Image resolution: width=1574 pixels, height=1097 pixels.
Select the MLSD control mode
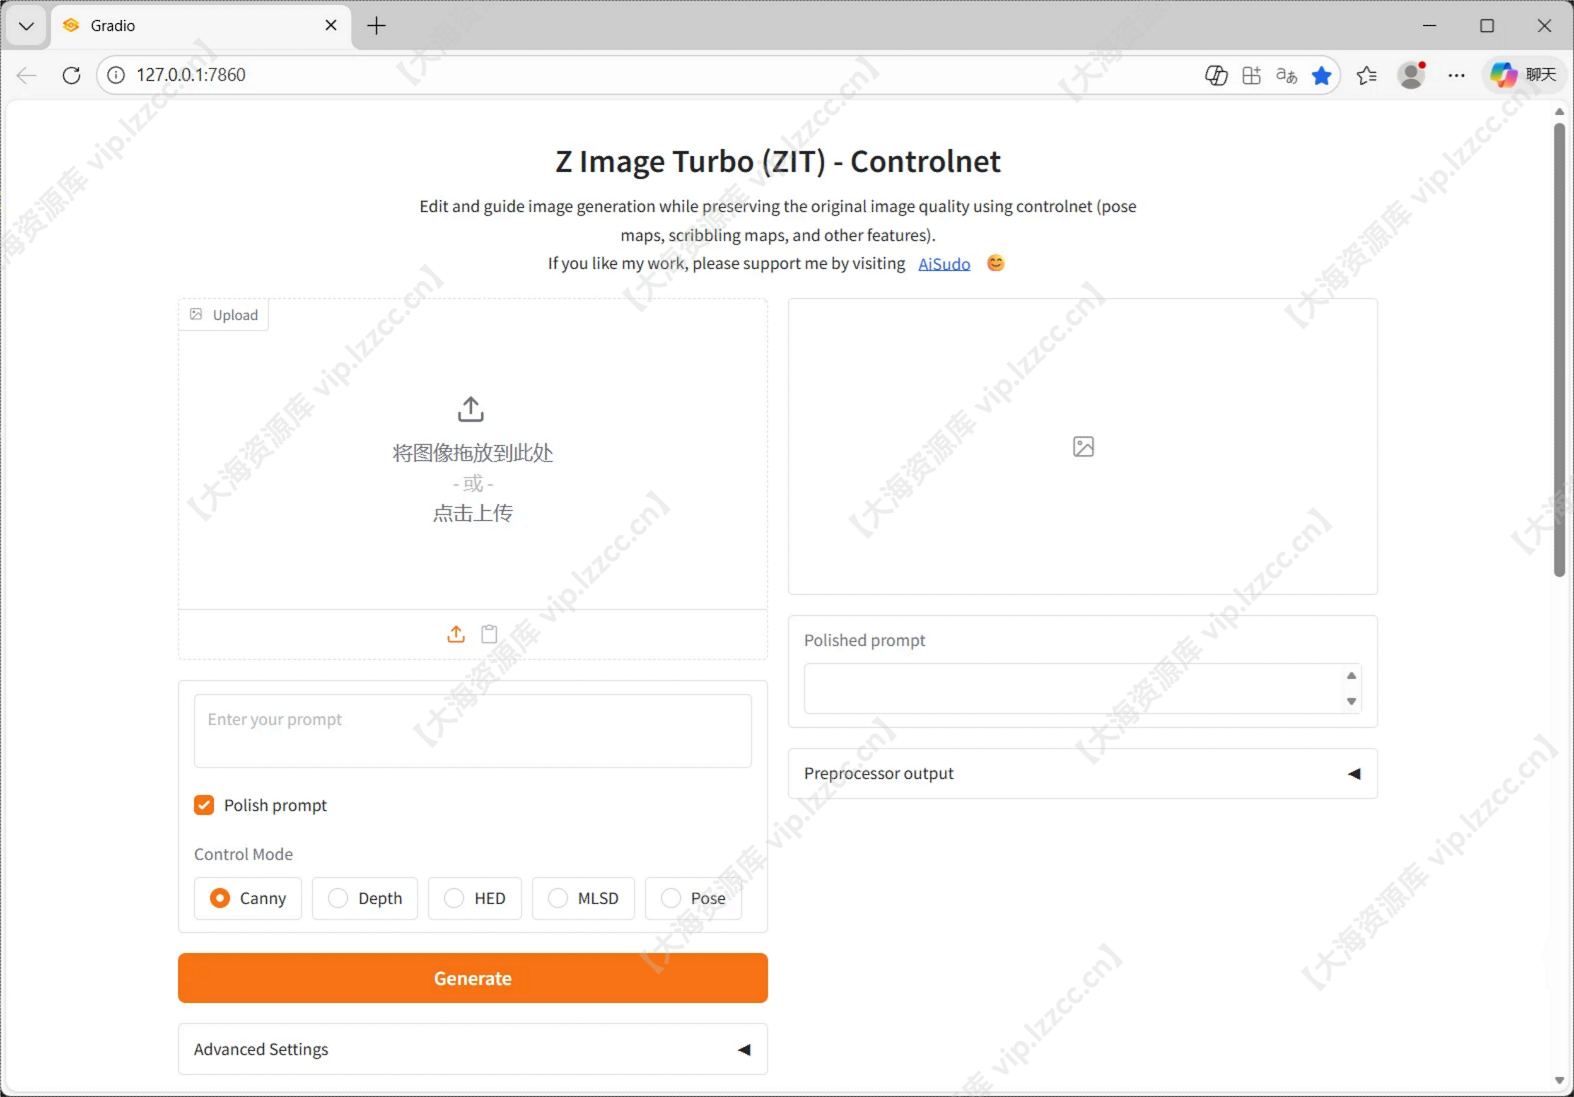pyautogui.click(x=584, y=898)
